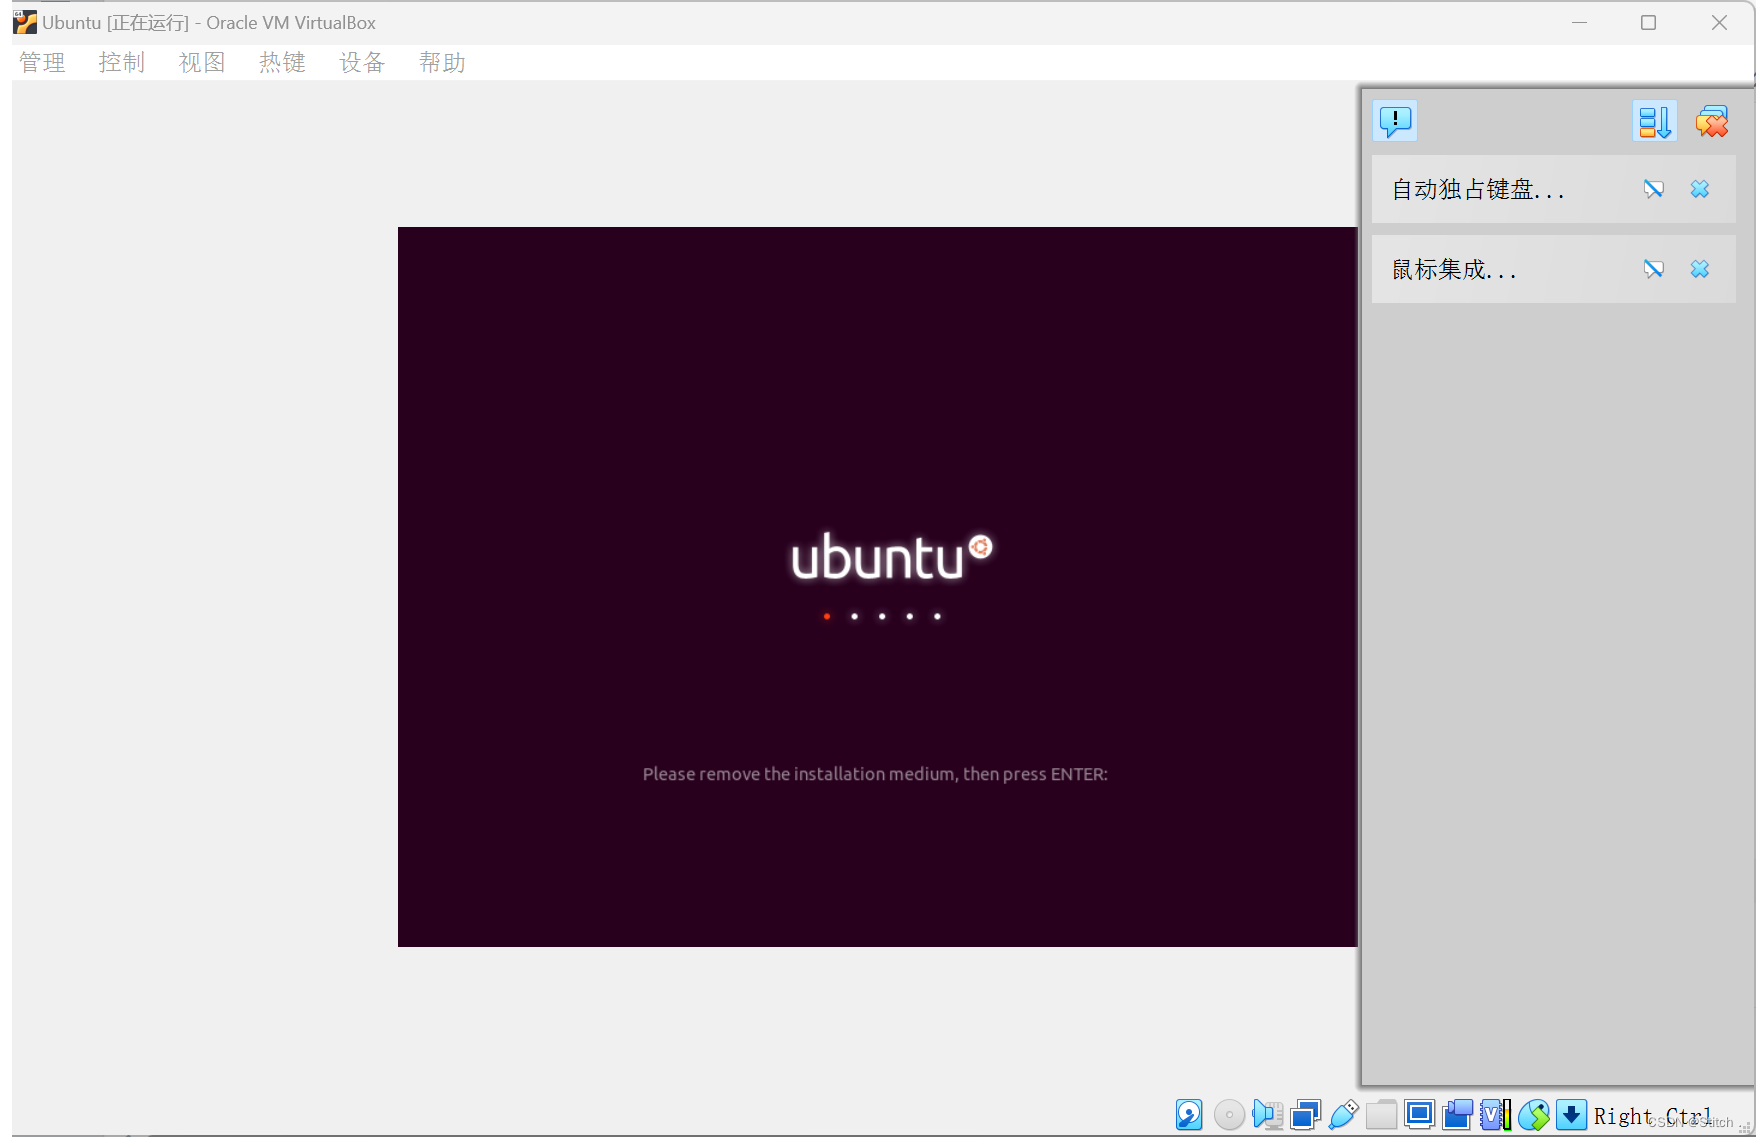The width and height of the screenshot is (1756, 1137).
Task: Click the display monitor status icon
Action: (x=1419, y=1114)
